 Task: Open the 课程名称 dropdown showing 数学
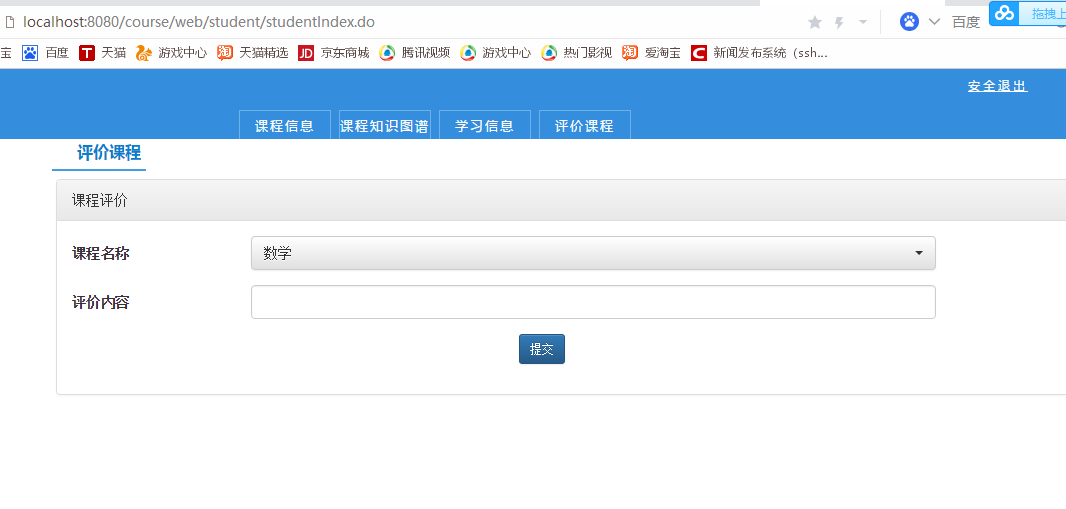(594, 253)
